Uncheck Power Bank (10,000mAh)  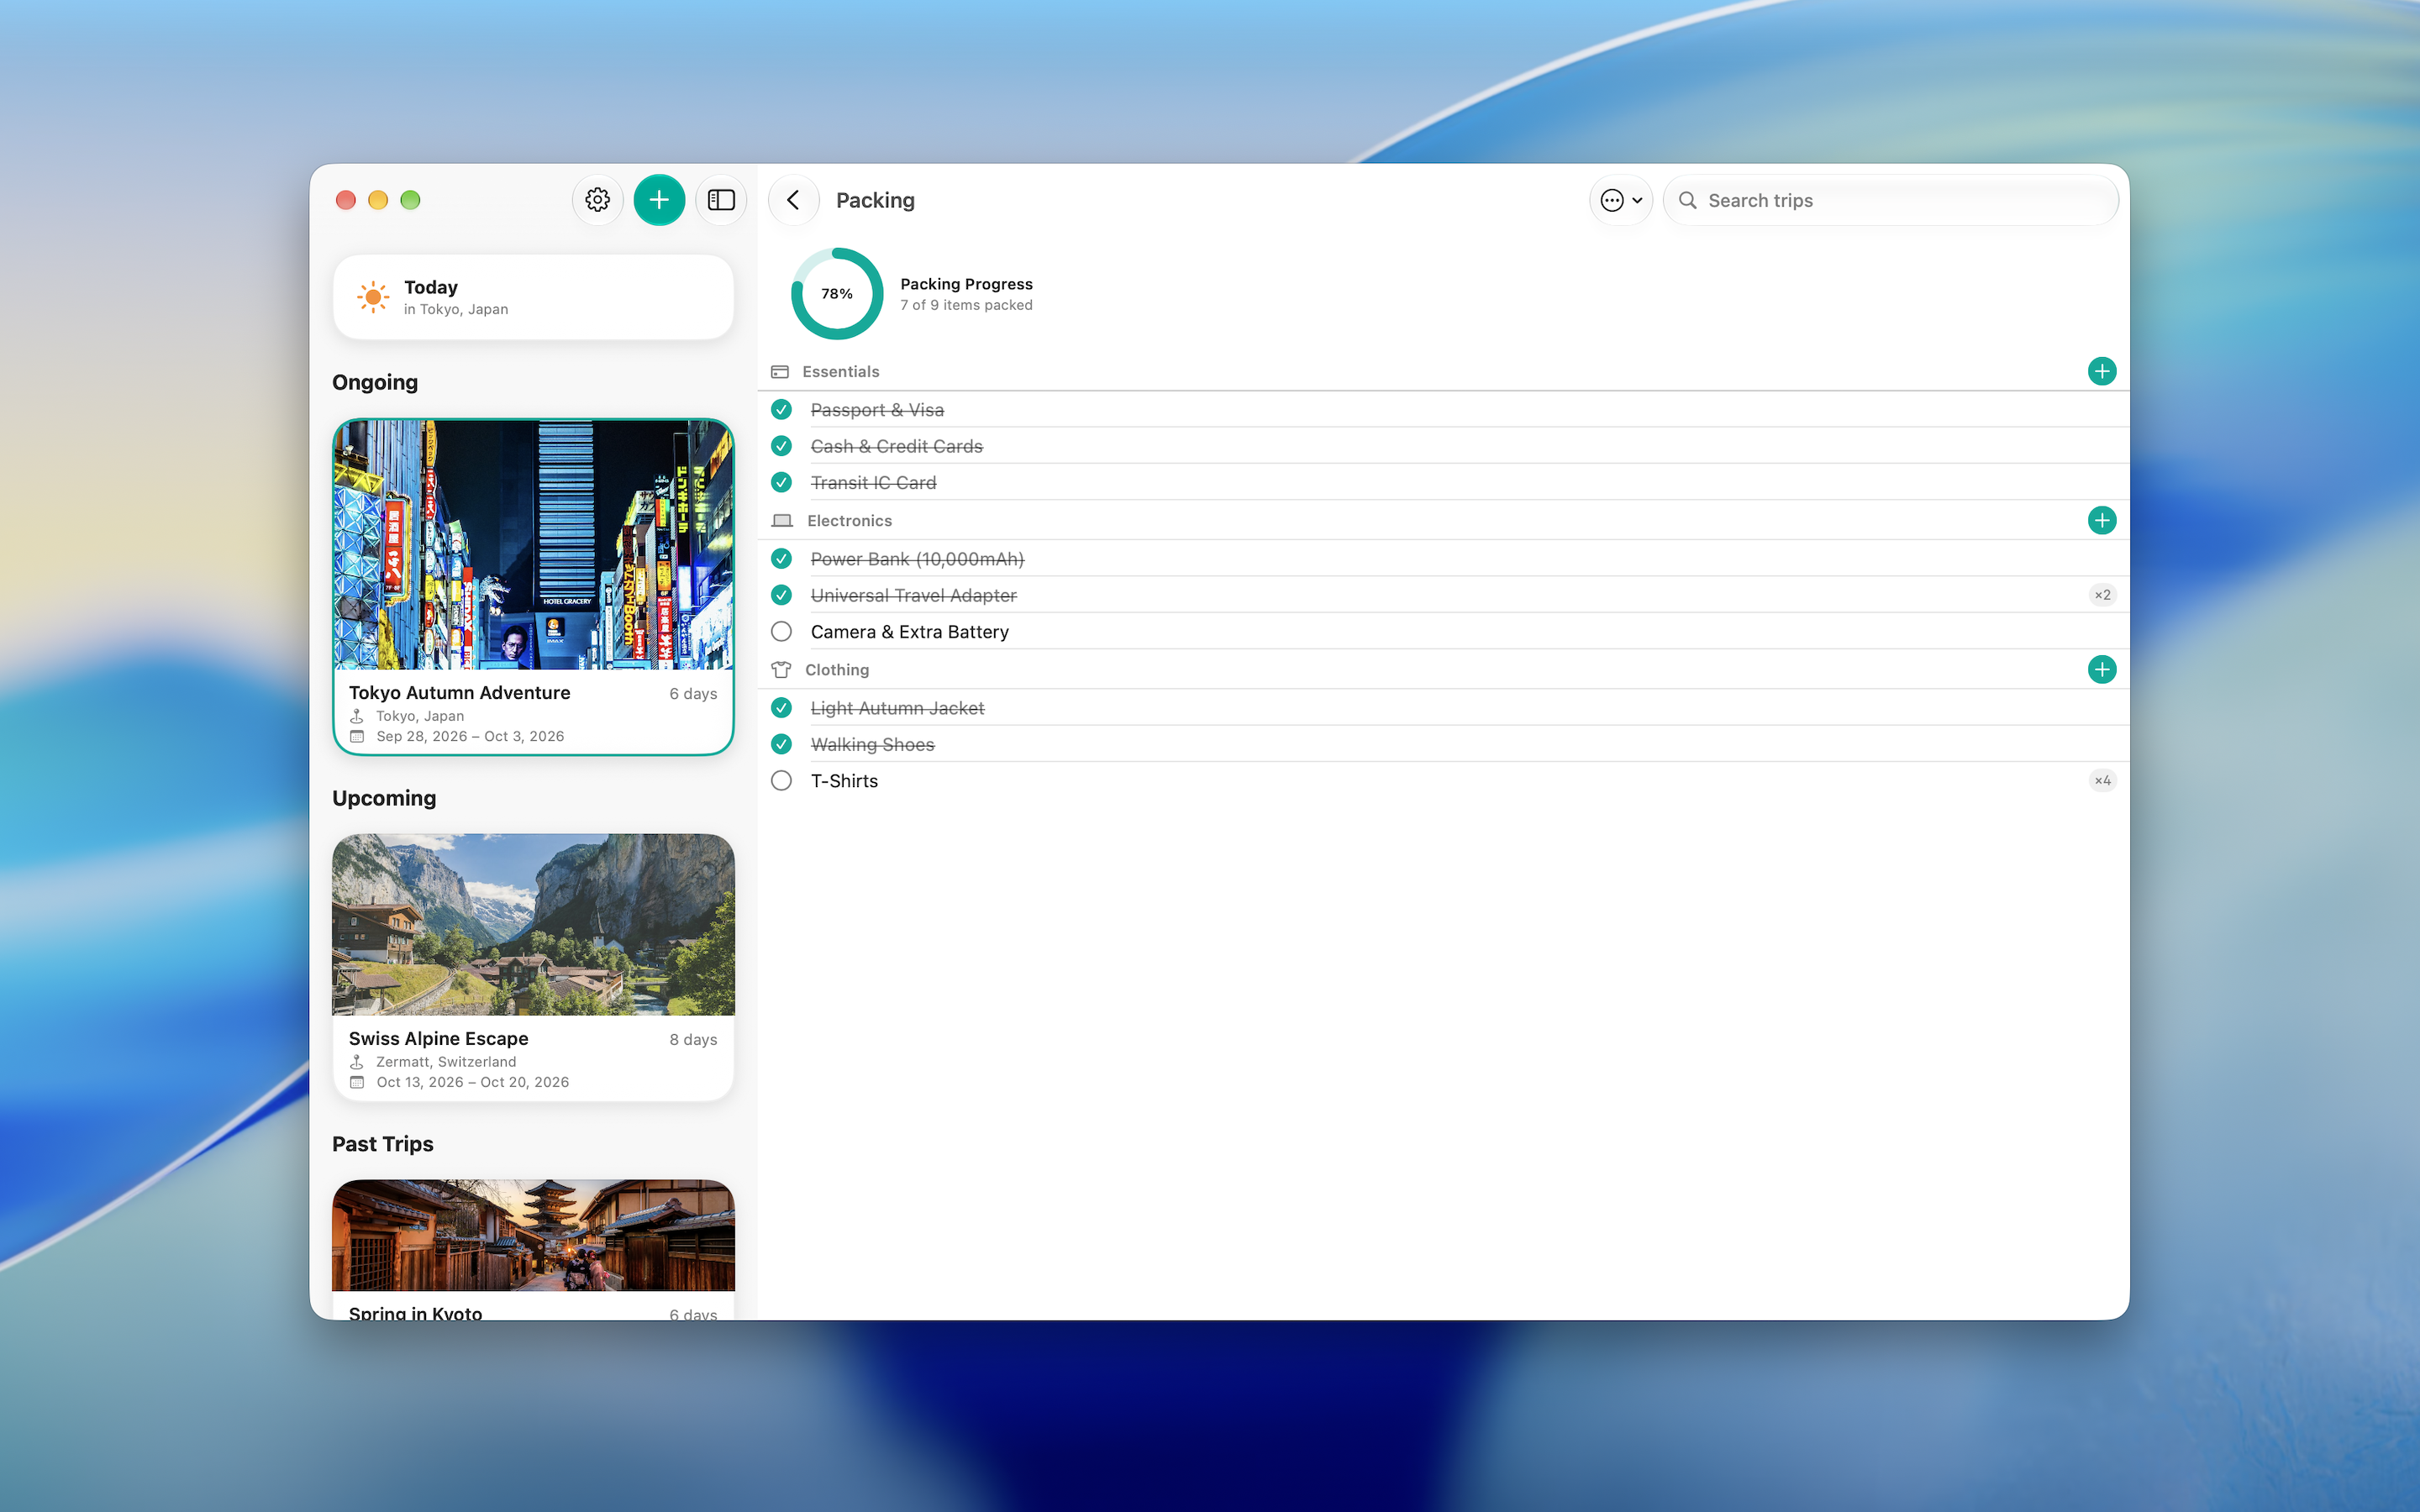[782, 559]
